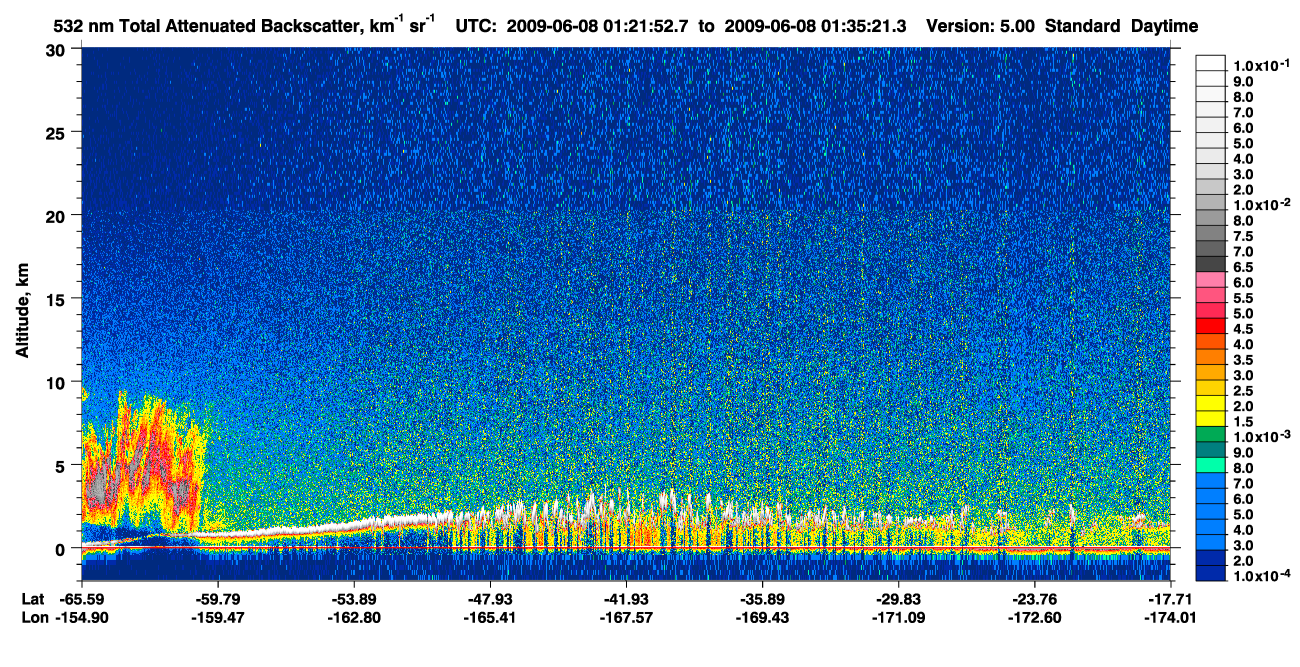
Task: Click the colorbar label "3.5"
Action: pos(1243,360)
